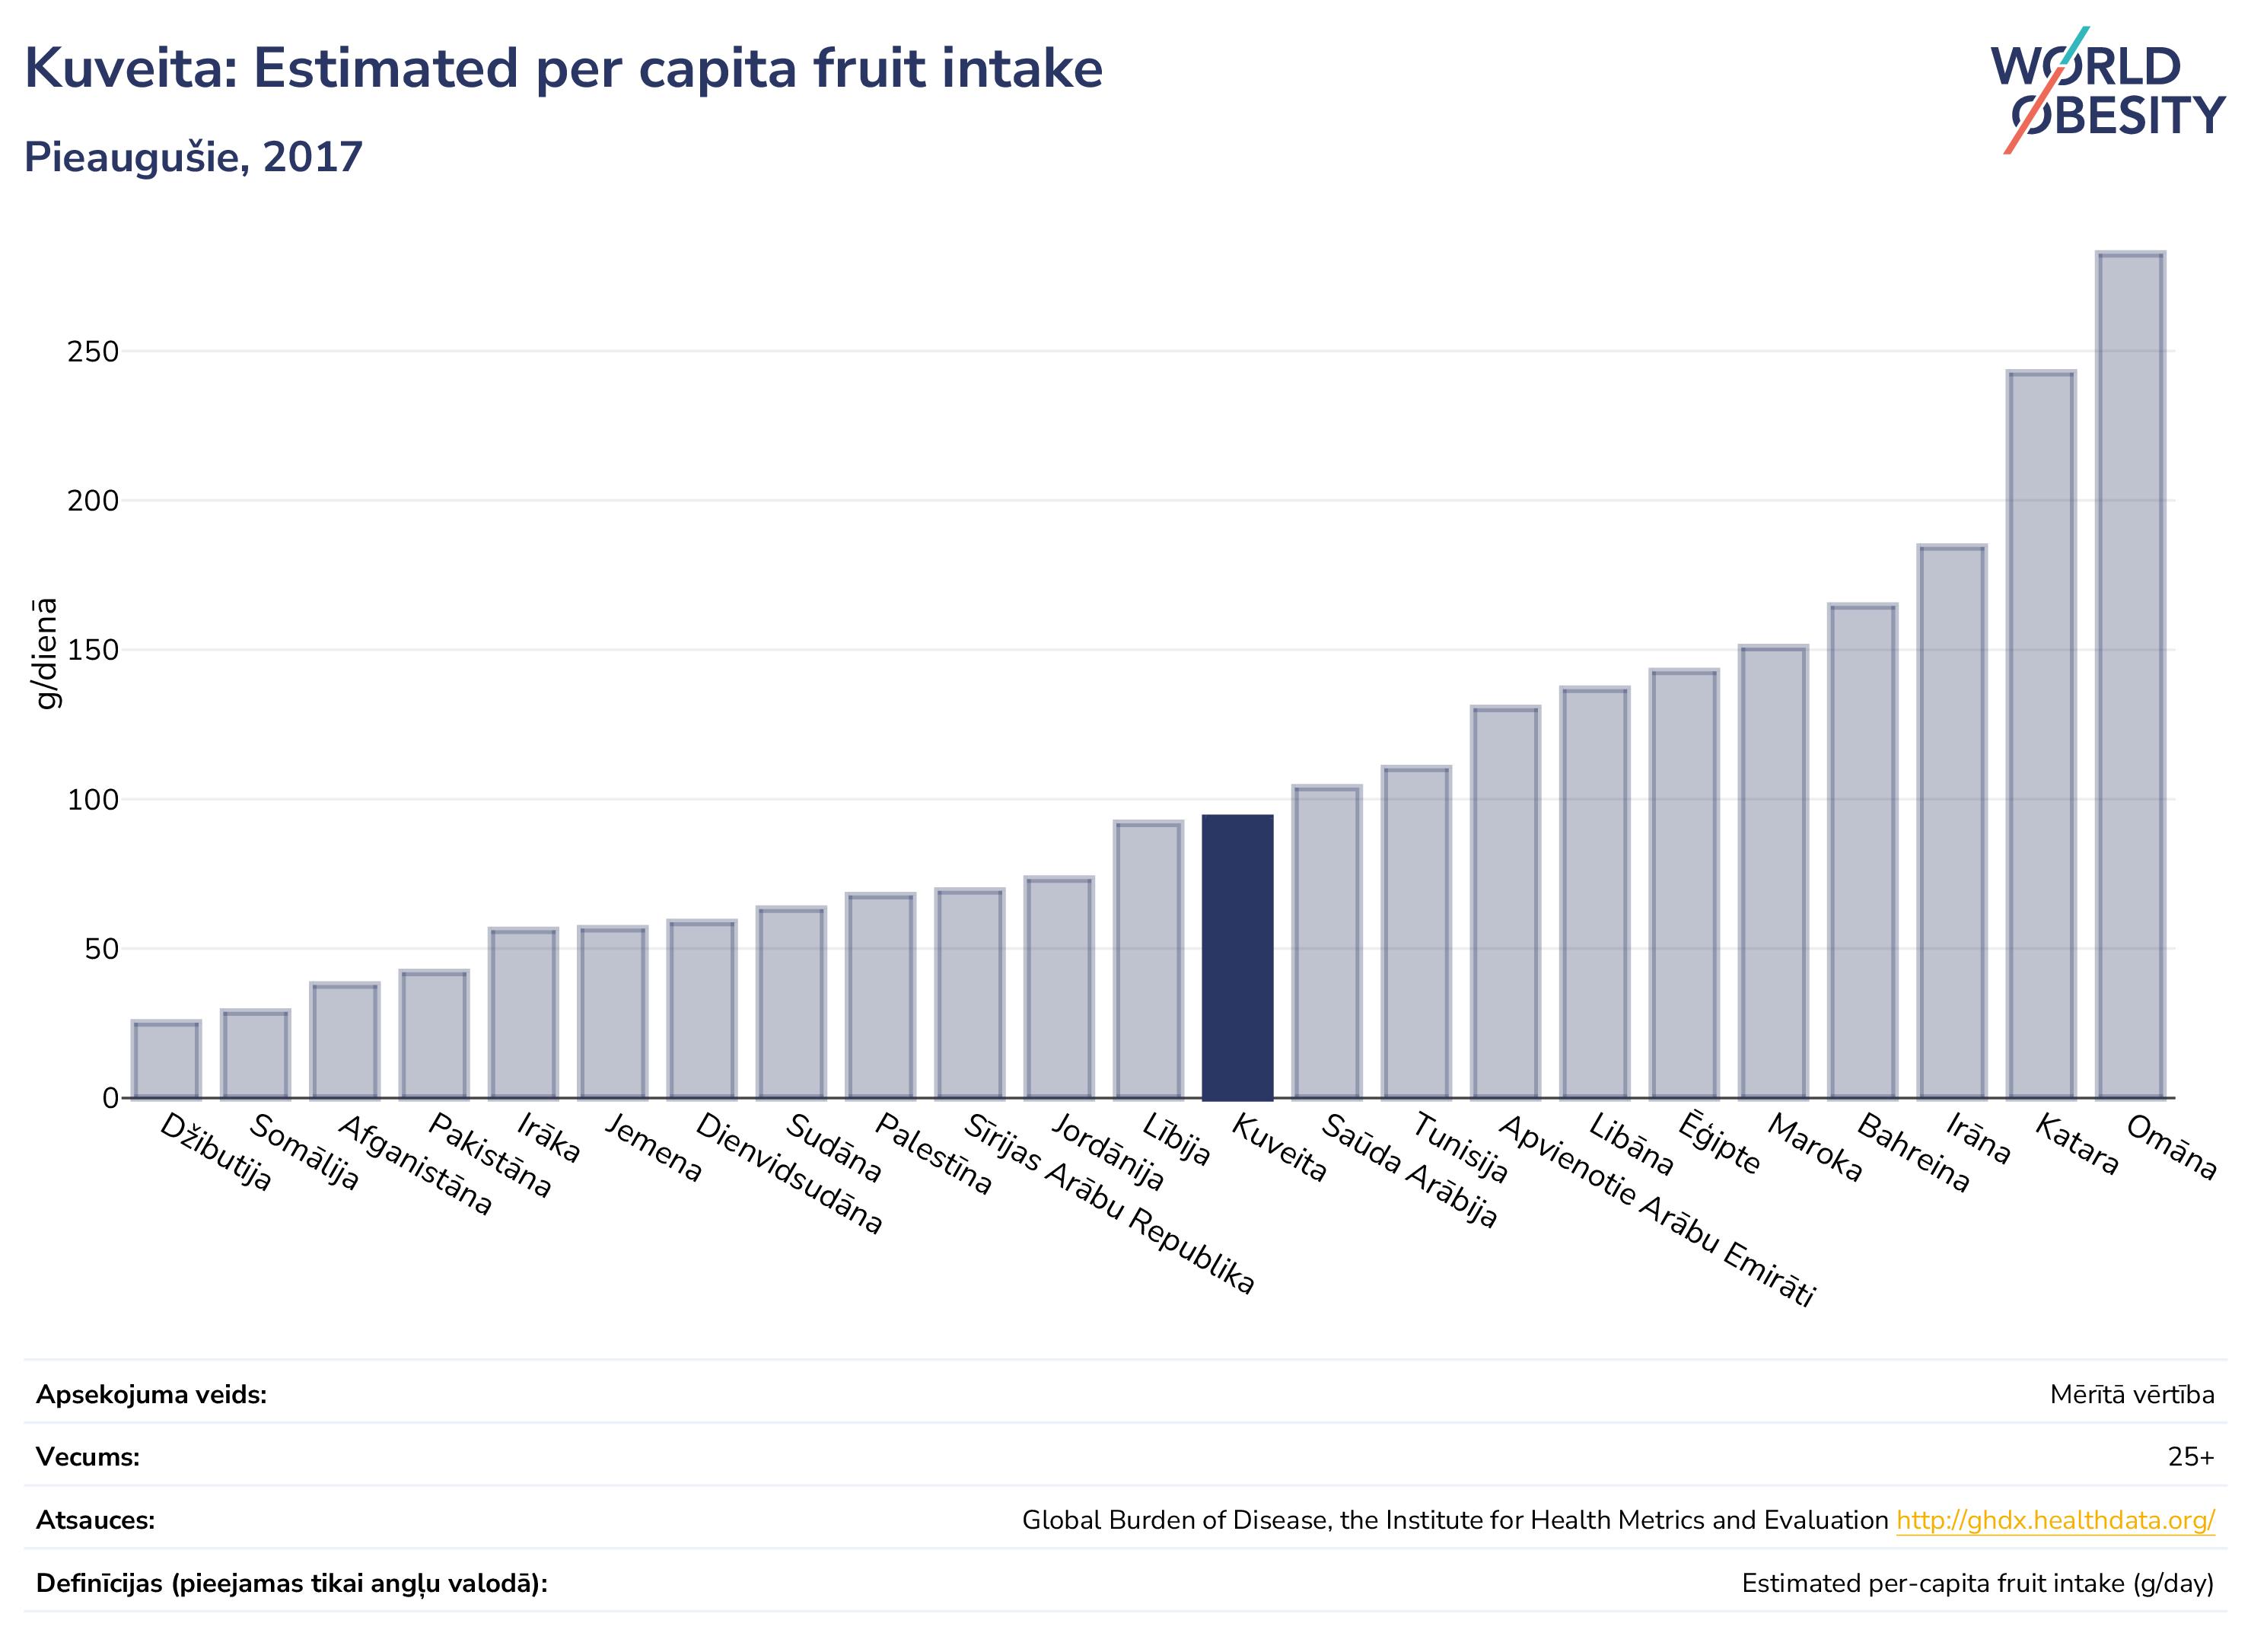2251x1652 pixels.
Task: Select the Džibutija bar
Action: click(166, 1060)
